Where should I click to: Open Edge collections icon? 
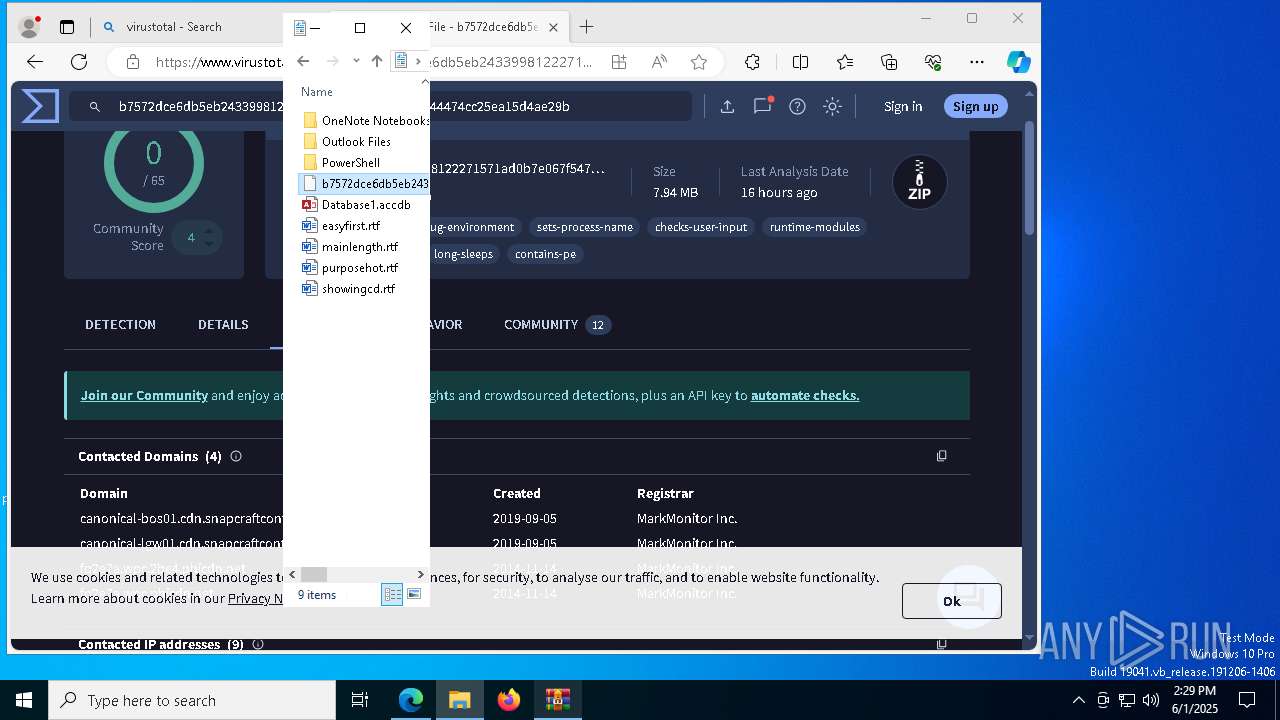tap(889, 62)
